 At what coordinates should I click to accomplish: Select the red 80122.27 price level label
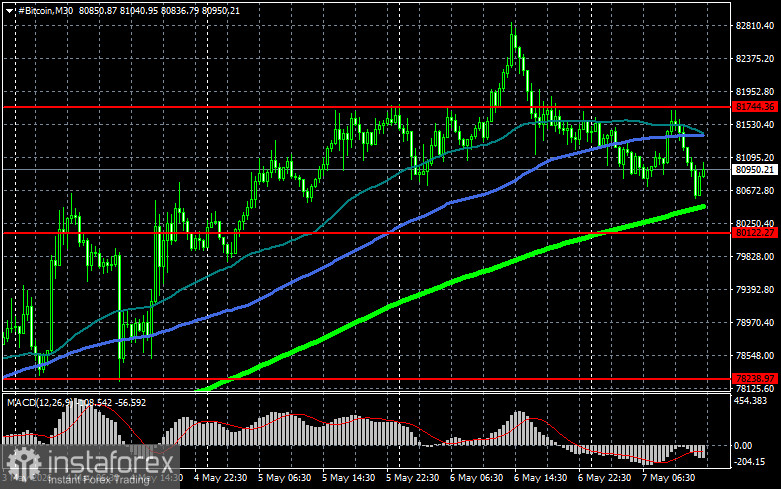755,233
